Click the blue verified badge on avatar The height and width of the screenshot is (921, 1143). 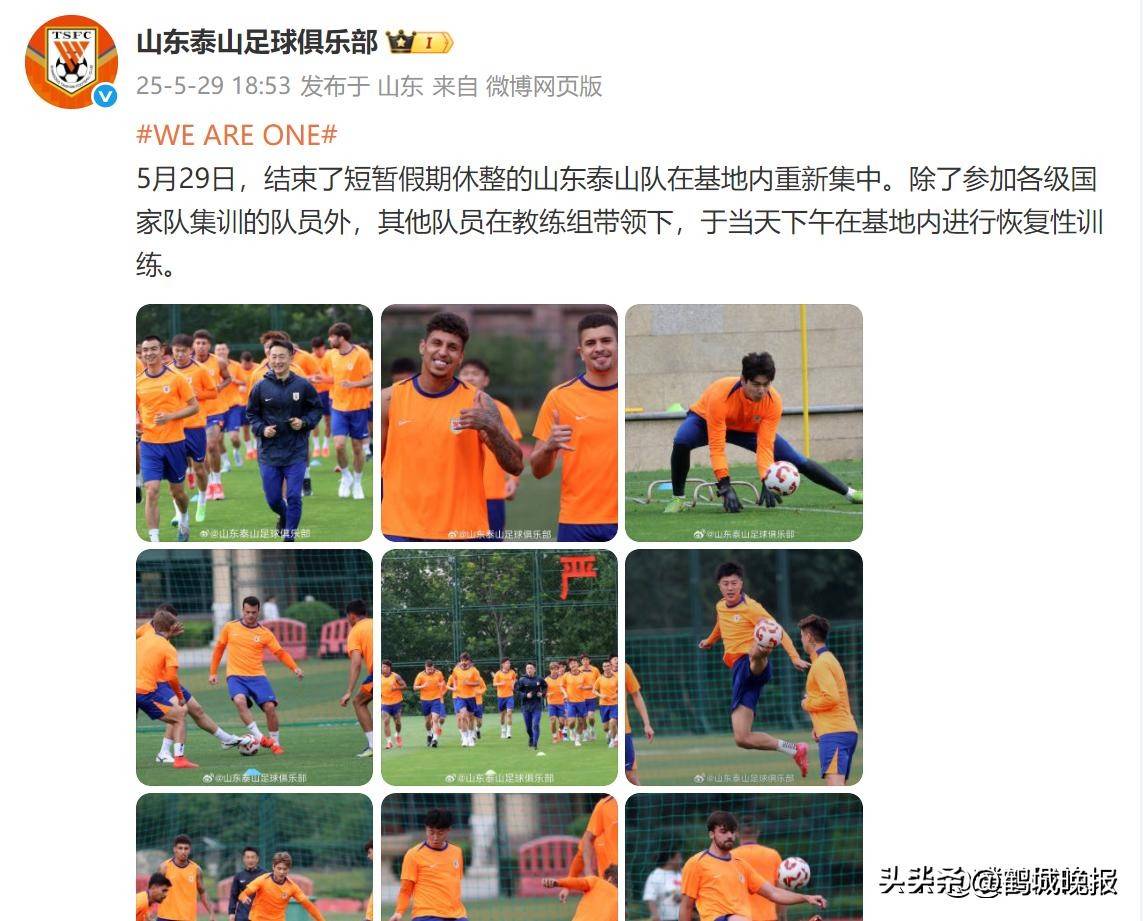click(105, 95)
